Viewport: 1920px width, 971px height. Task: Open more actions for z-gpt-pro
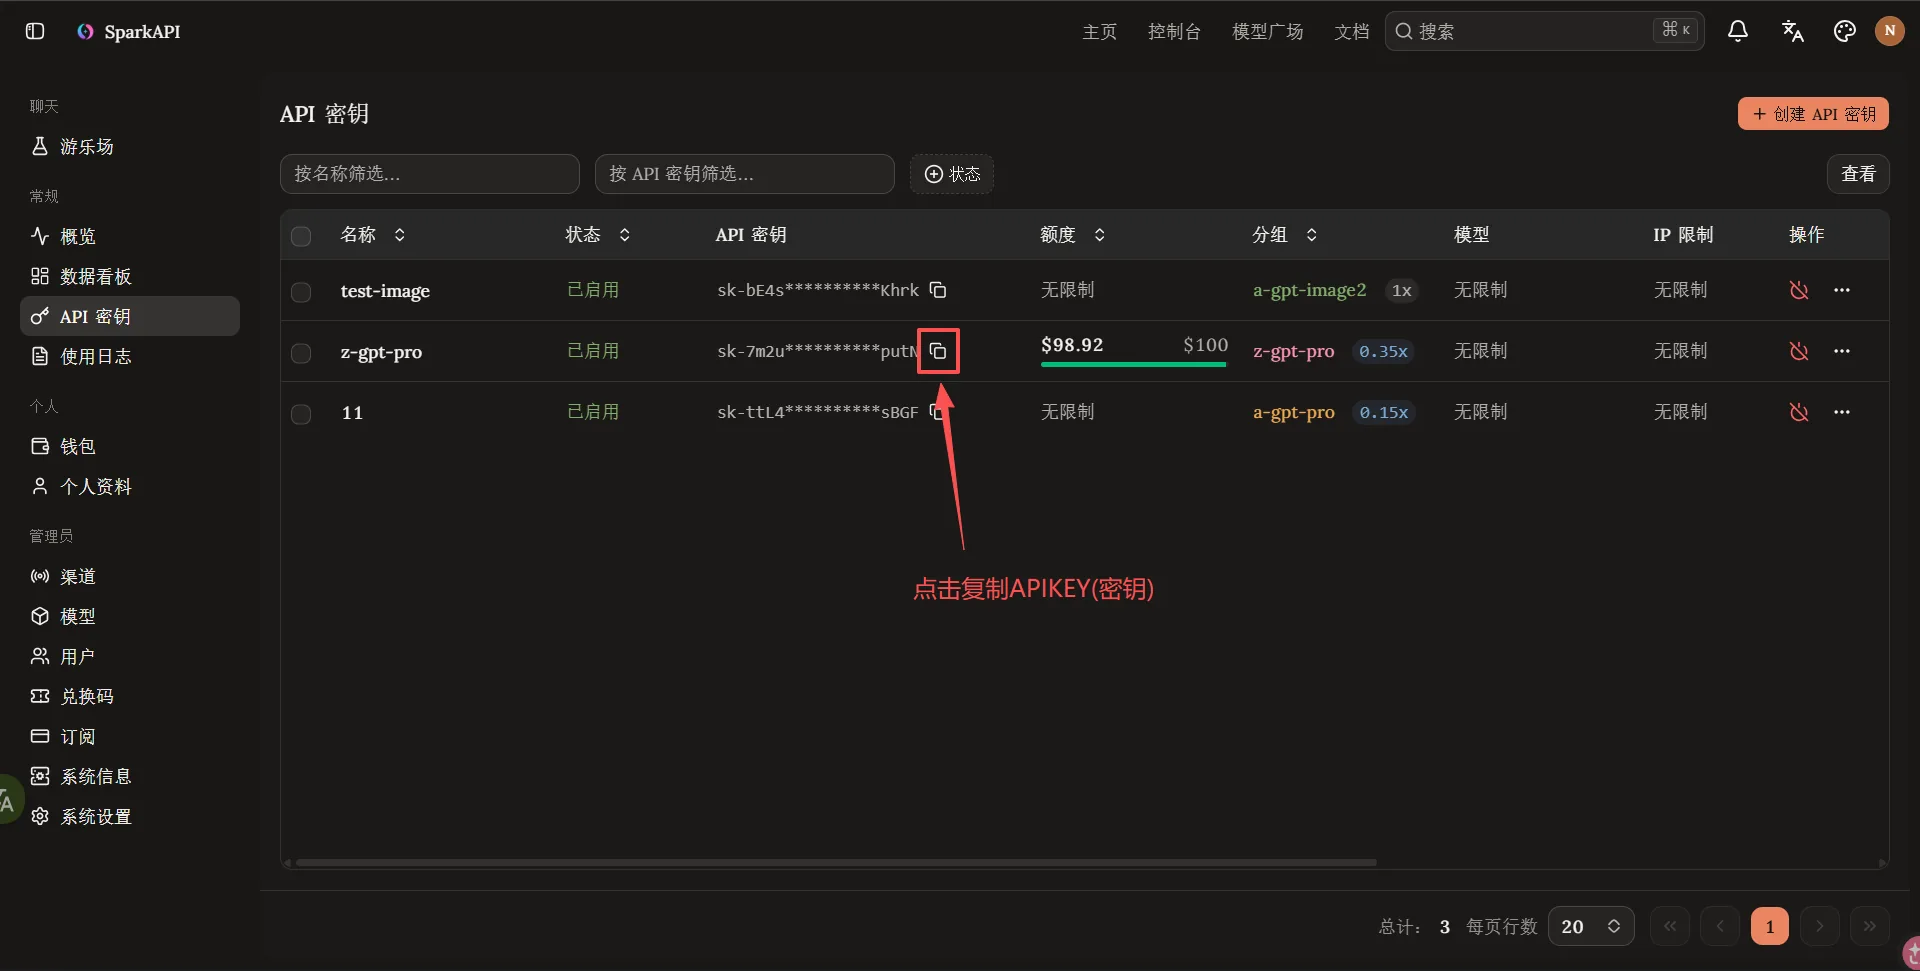coord(1842,351)
